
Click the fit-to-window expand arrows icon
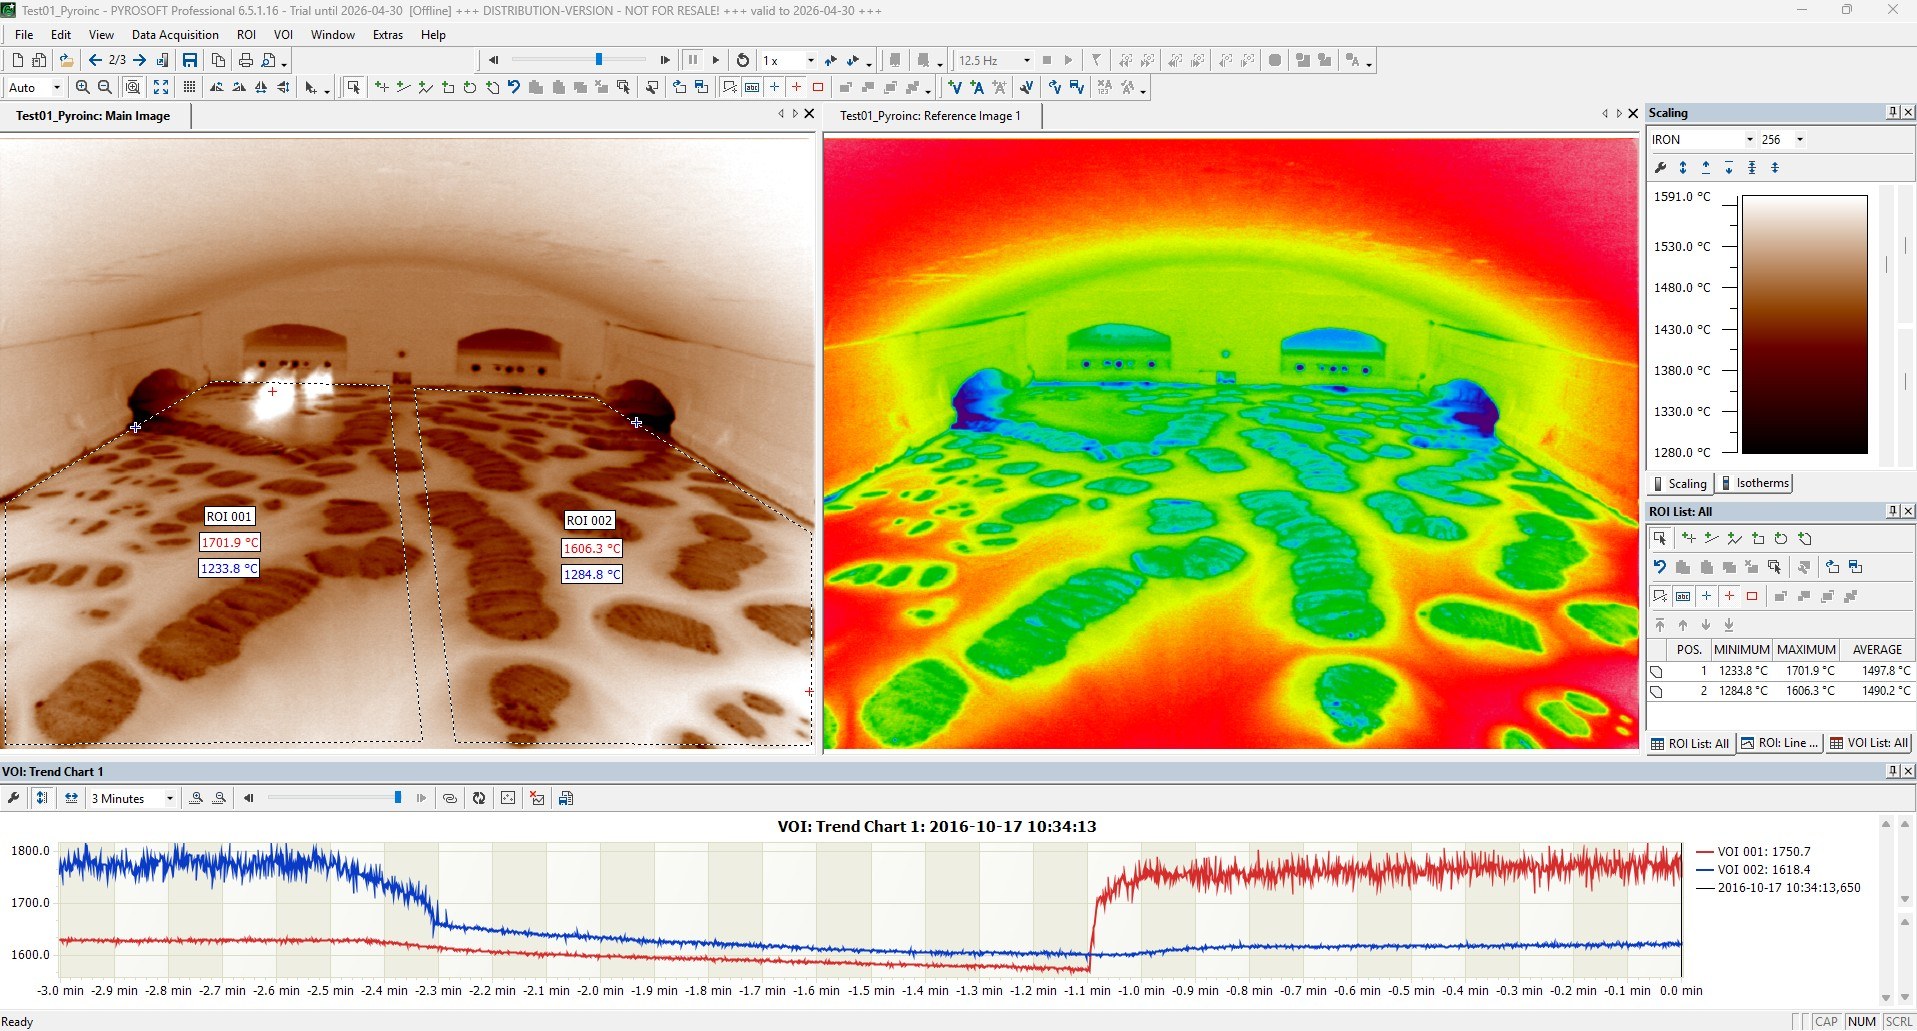pyautogui.click(x=161, y=87)
